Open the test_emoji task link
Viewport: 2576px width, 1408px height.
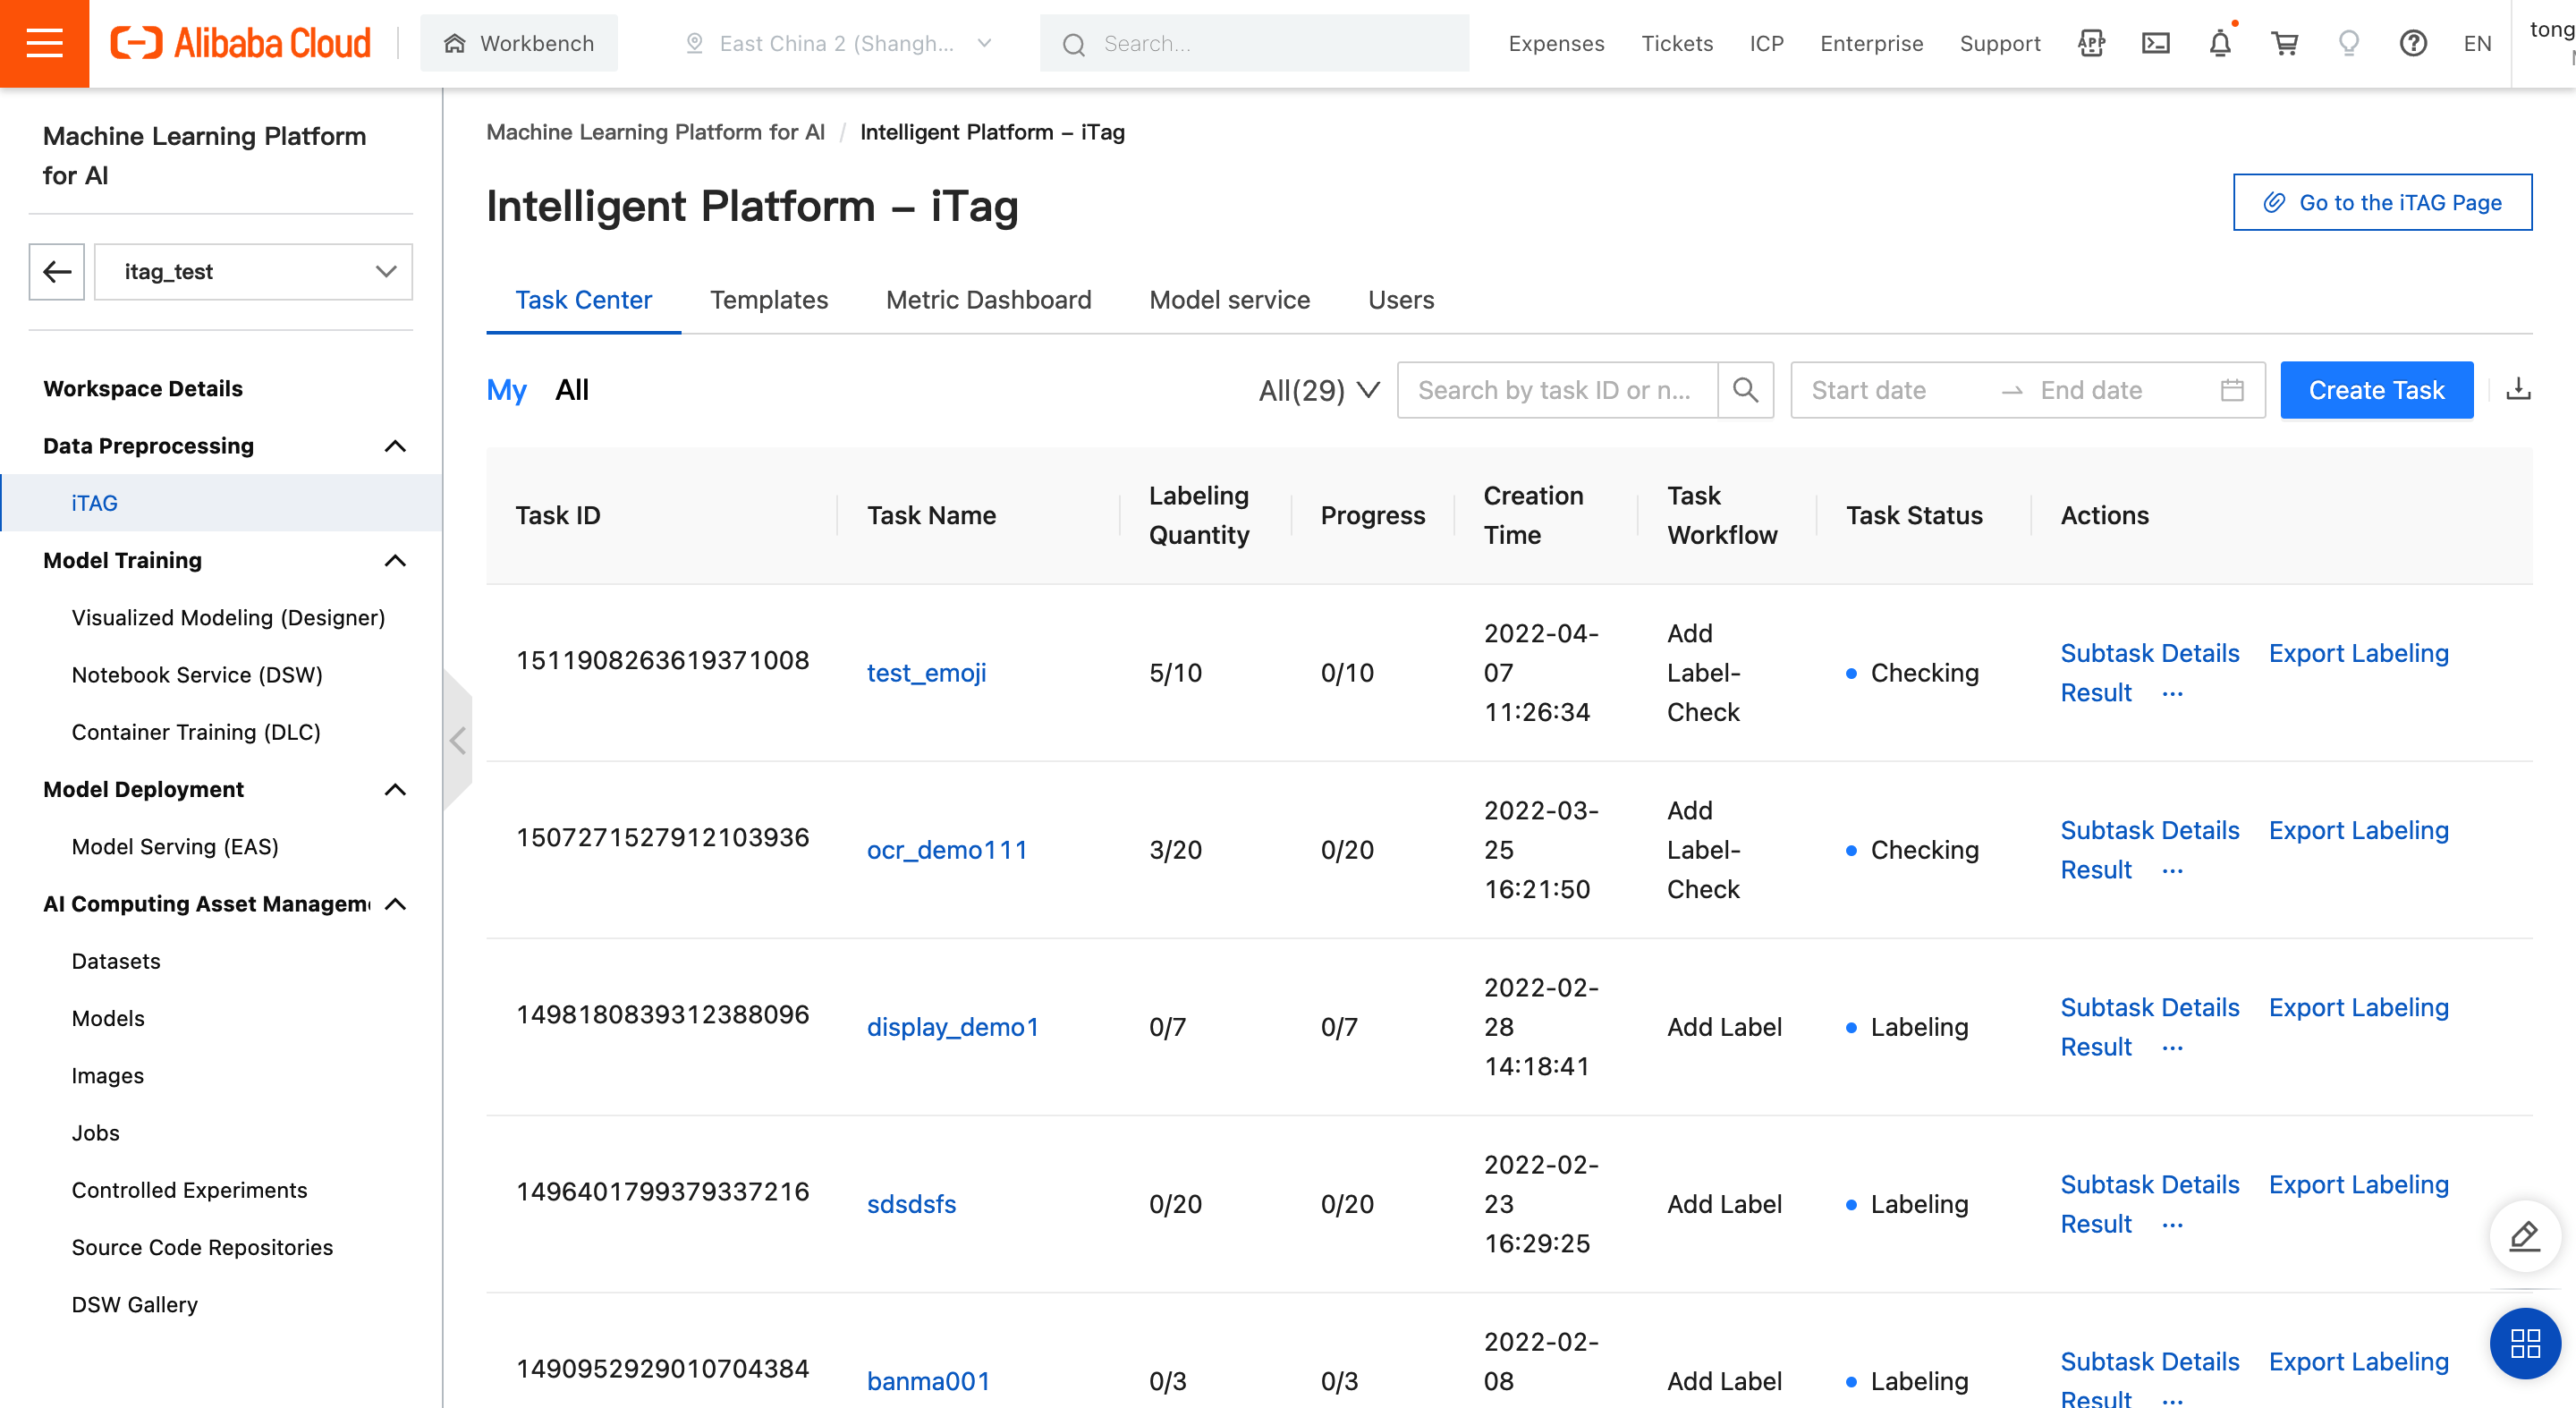926,672
